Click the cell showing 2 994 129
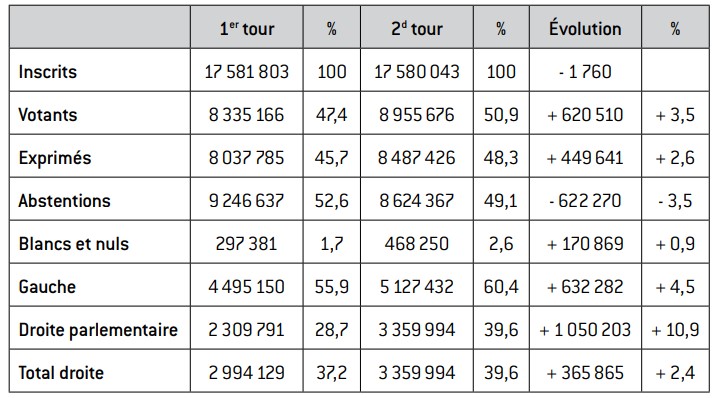This screenshot has width=716, height=398. (x=247, y=373)
